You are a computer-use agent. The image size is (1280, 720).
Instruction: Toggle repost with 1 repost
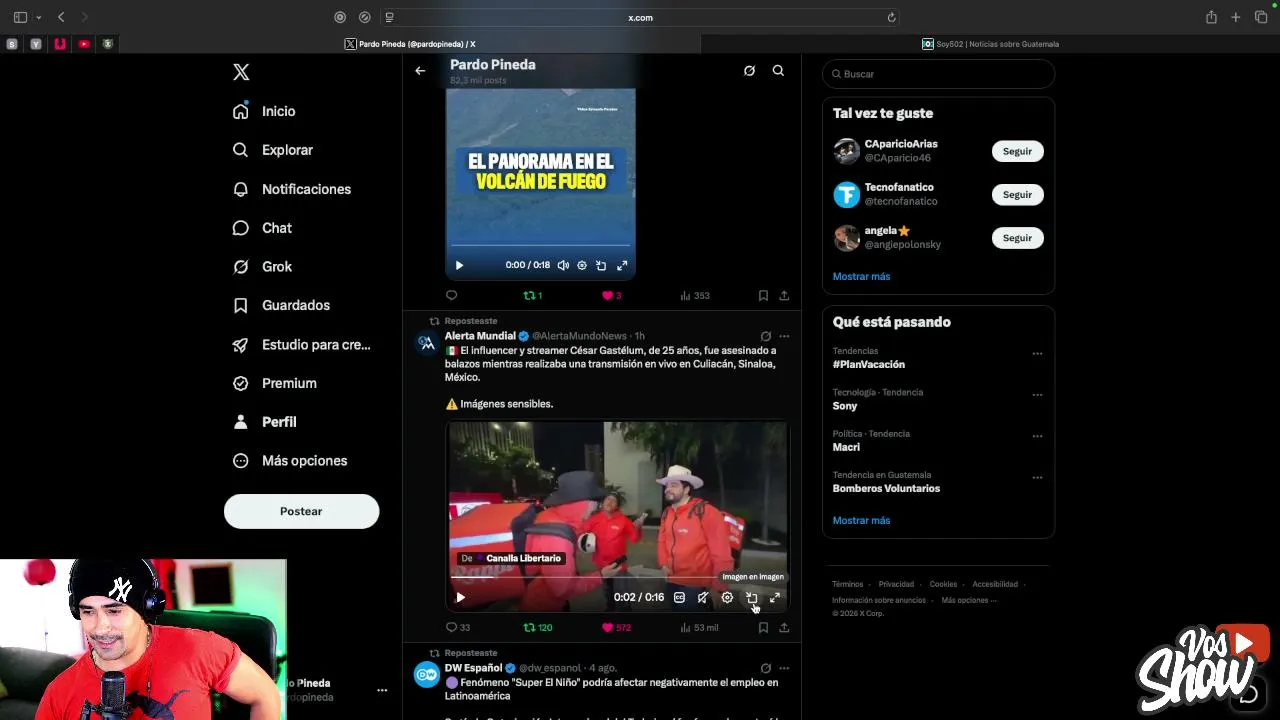[533, 295]
